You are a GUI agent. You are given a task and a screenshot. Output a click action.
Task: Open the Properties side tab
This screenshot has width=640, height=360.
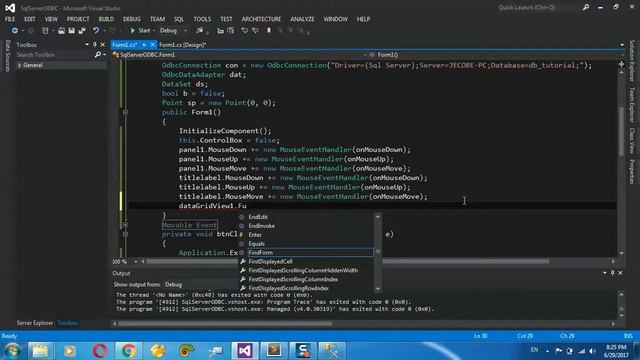[x=632, y=172]
